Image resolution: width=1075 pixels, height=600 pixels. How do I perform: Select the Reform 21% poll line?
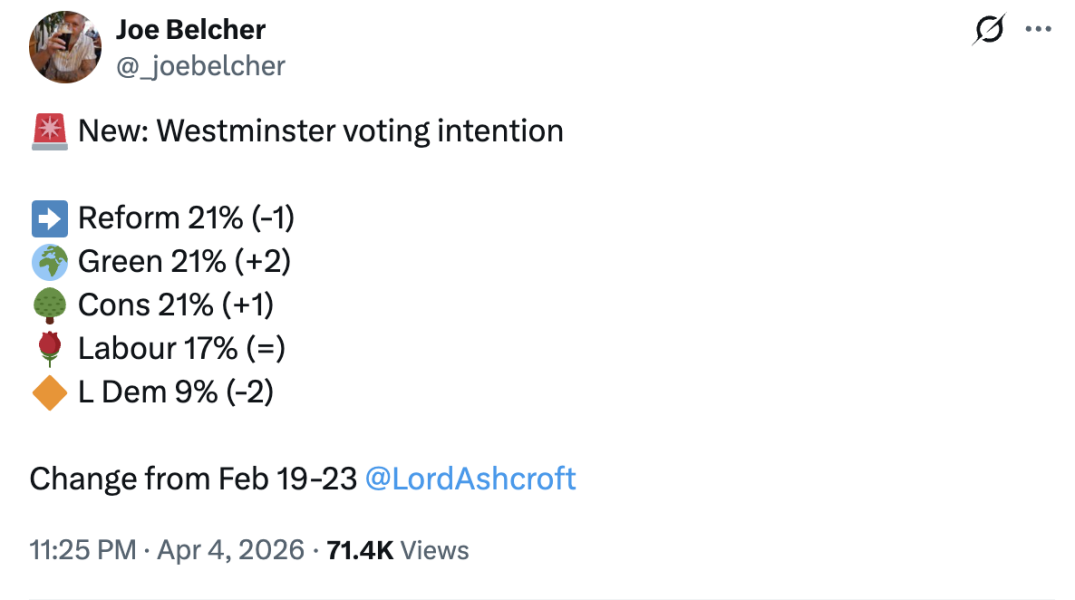(x=185, y=217)
